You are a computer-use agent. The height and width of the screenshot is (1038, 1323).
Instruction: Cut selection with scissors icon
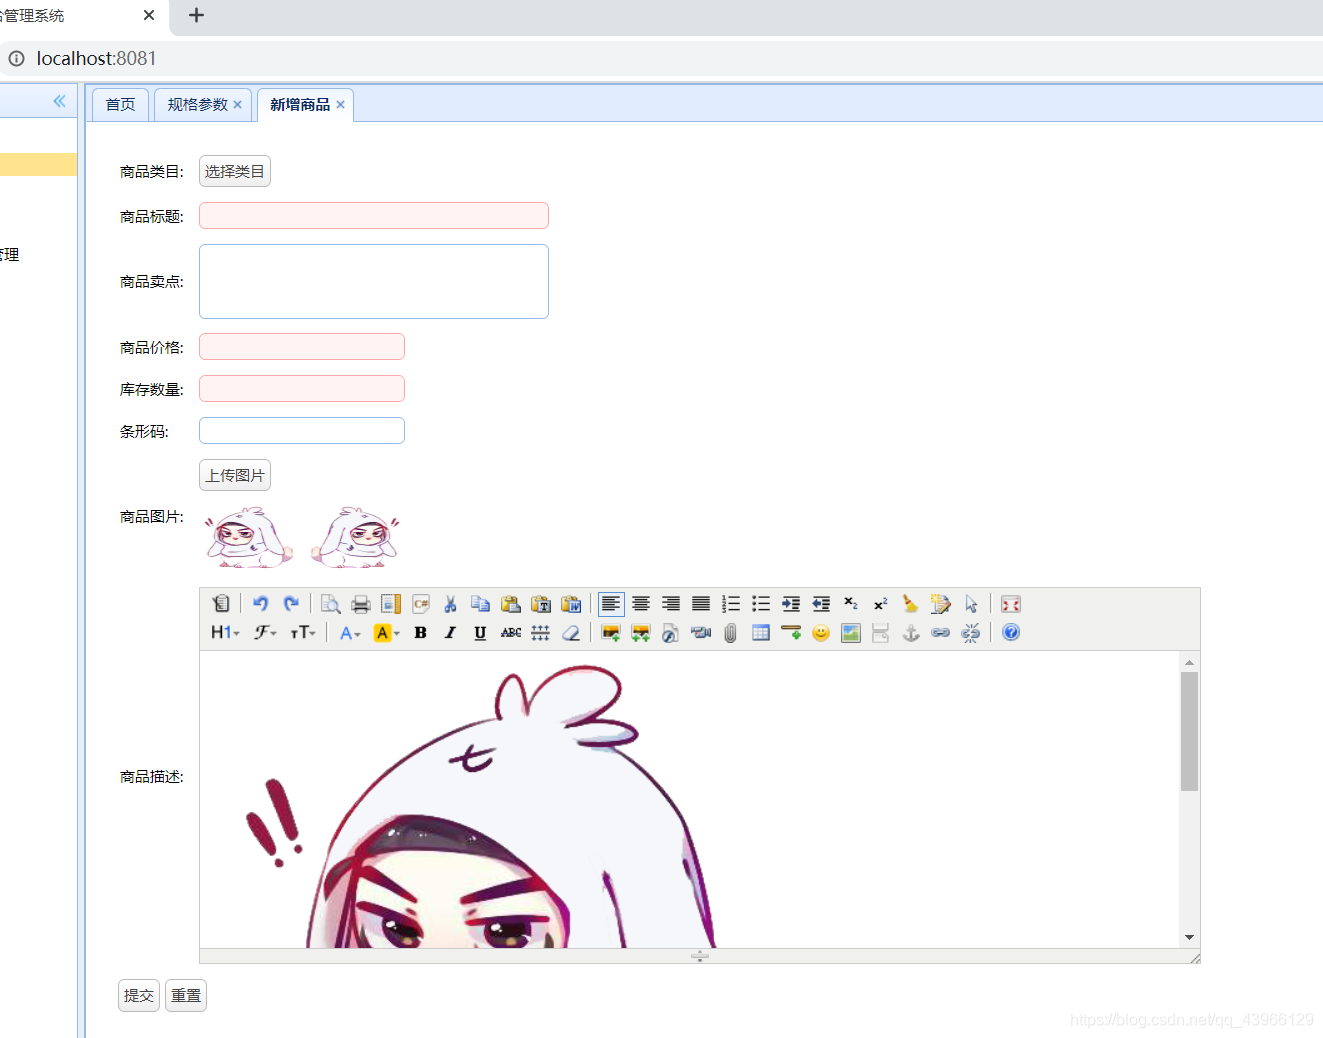point(451,604)
